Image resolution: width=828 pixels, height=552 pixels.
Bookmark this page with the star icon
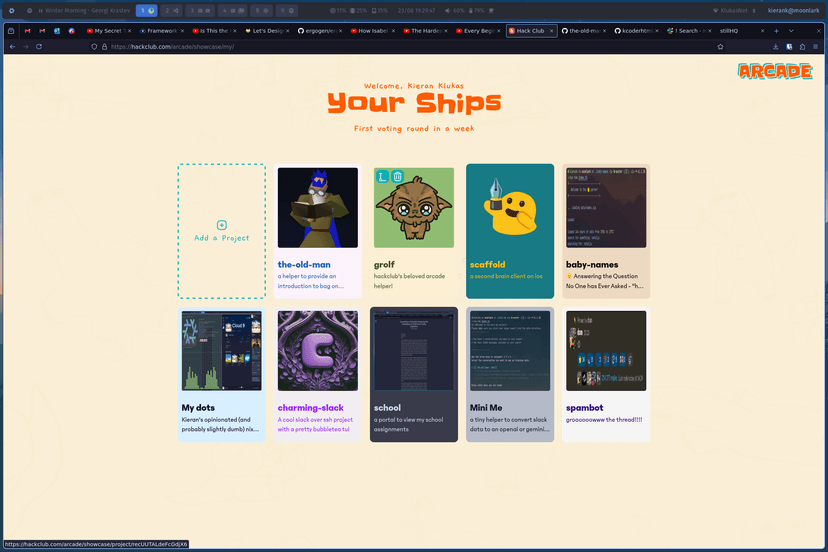[720, 46]
